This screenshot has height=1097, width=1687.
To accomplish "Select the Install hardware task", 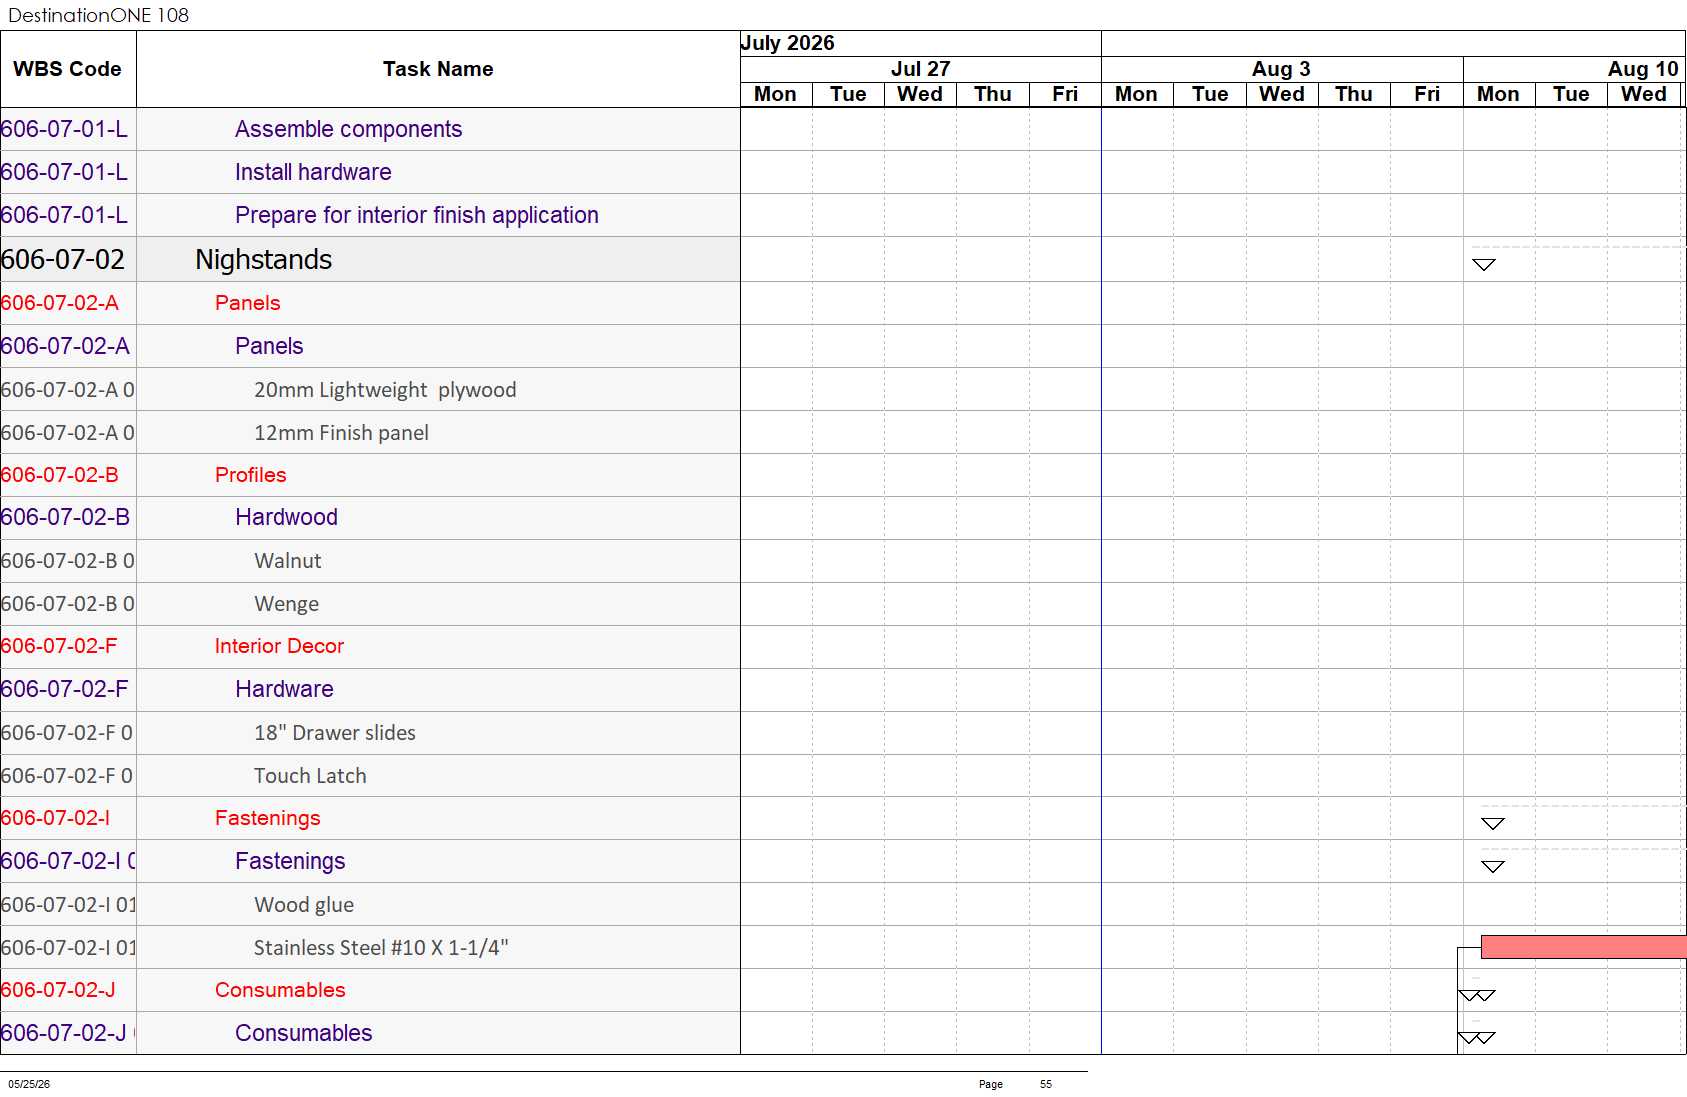I will (313, 172).
